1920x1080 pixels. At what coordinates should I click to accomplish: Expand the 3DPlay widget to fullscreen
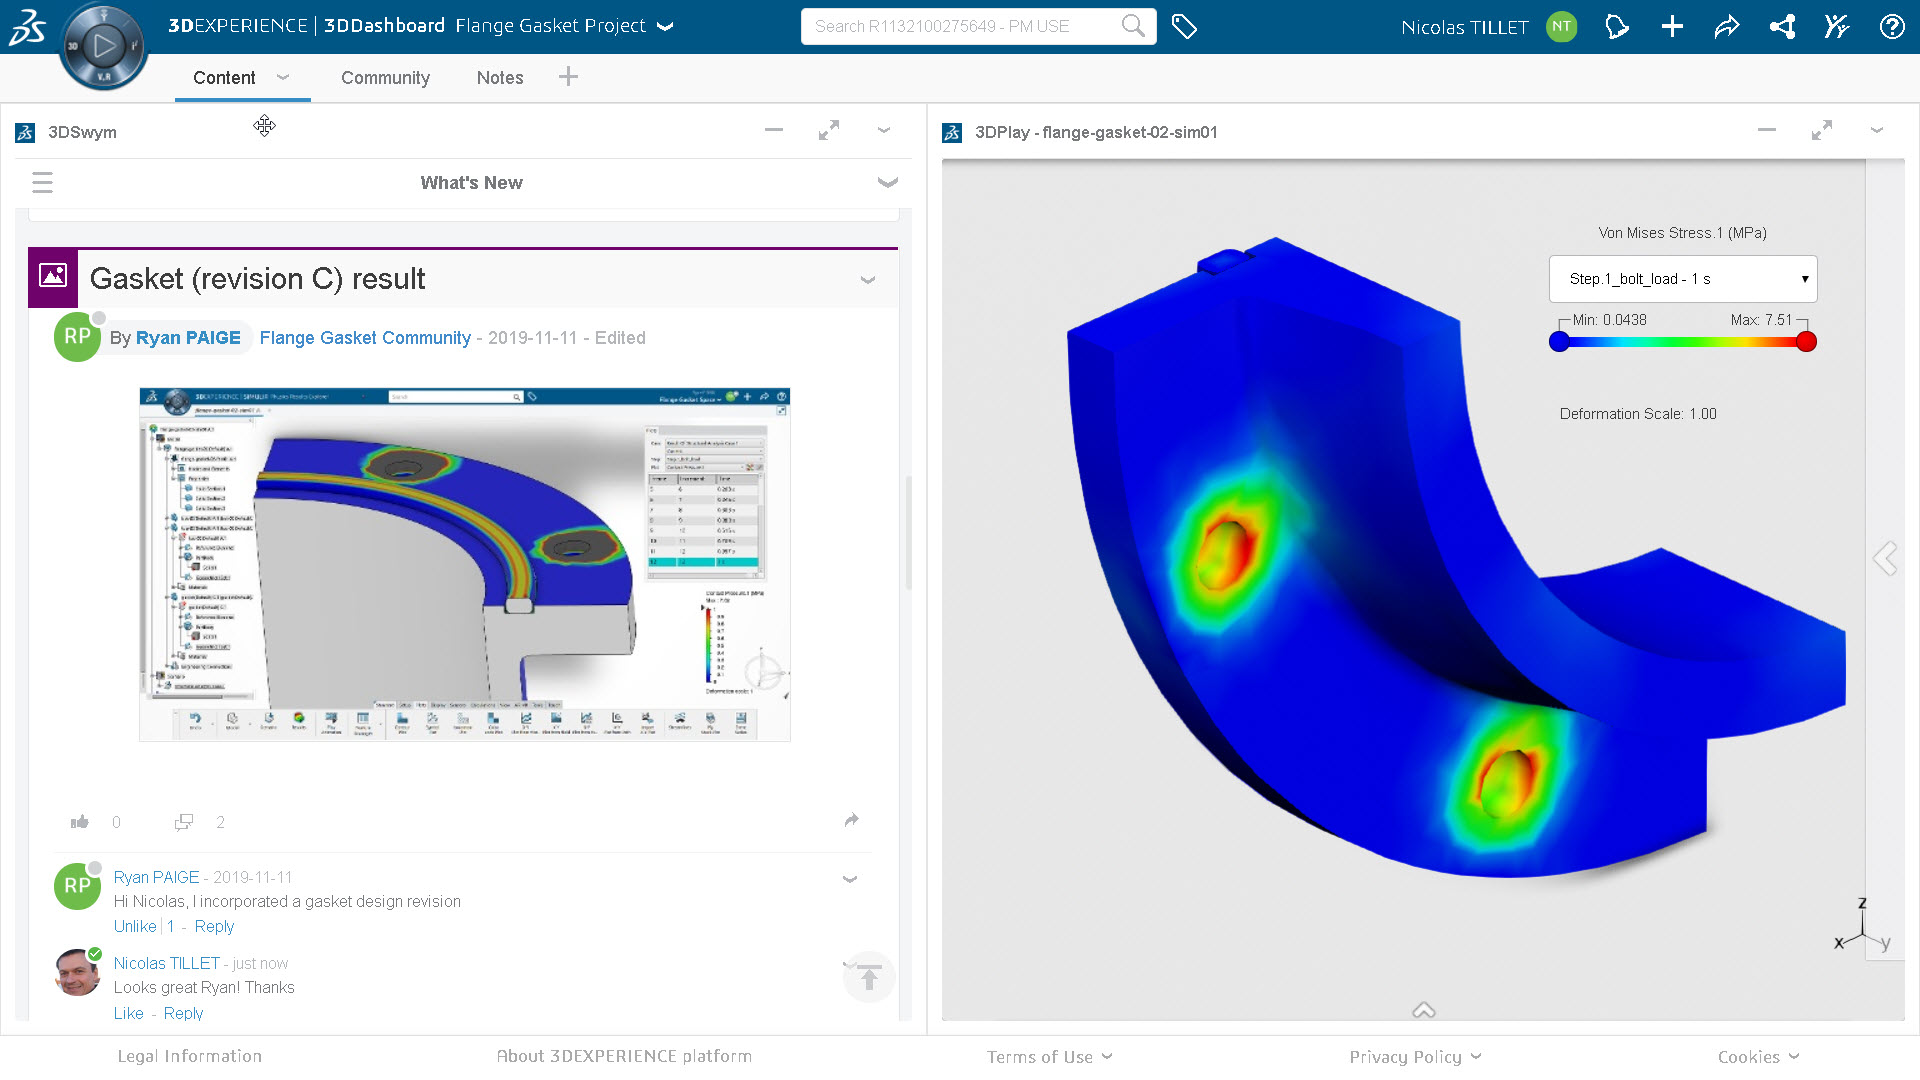point(1822,130)
